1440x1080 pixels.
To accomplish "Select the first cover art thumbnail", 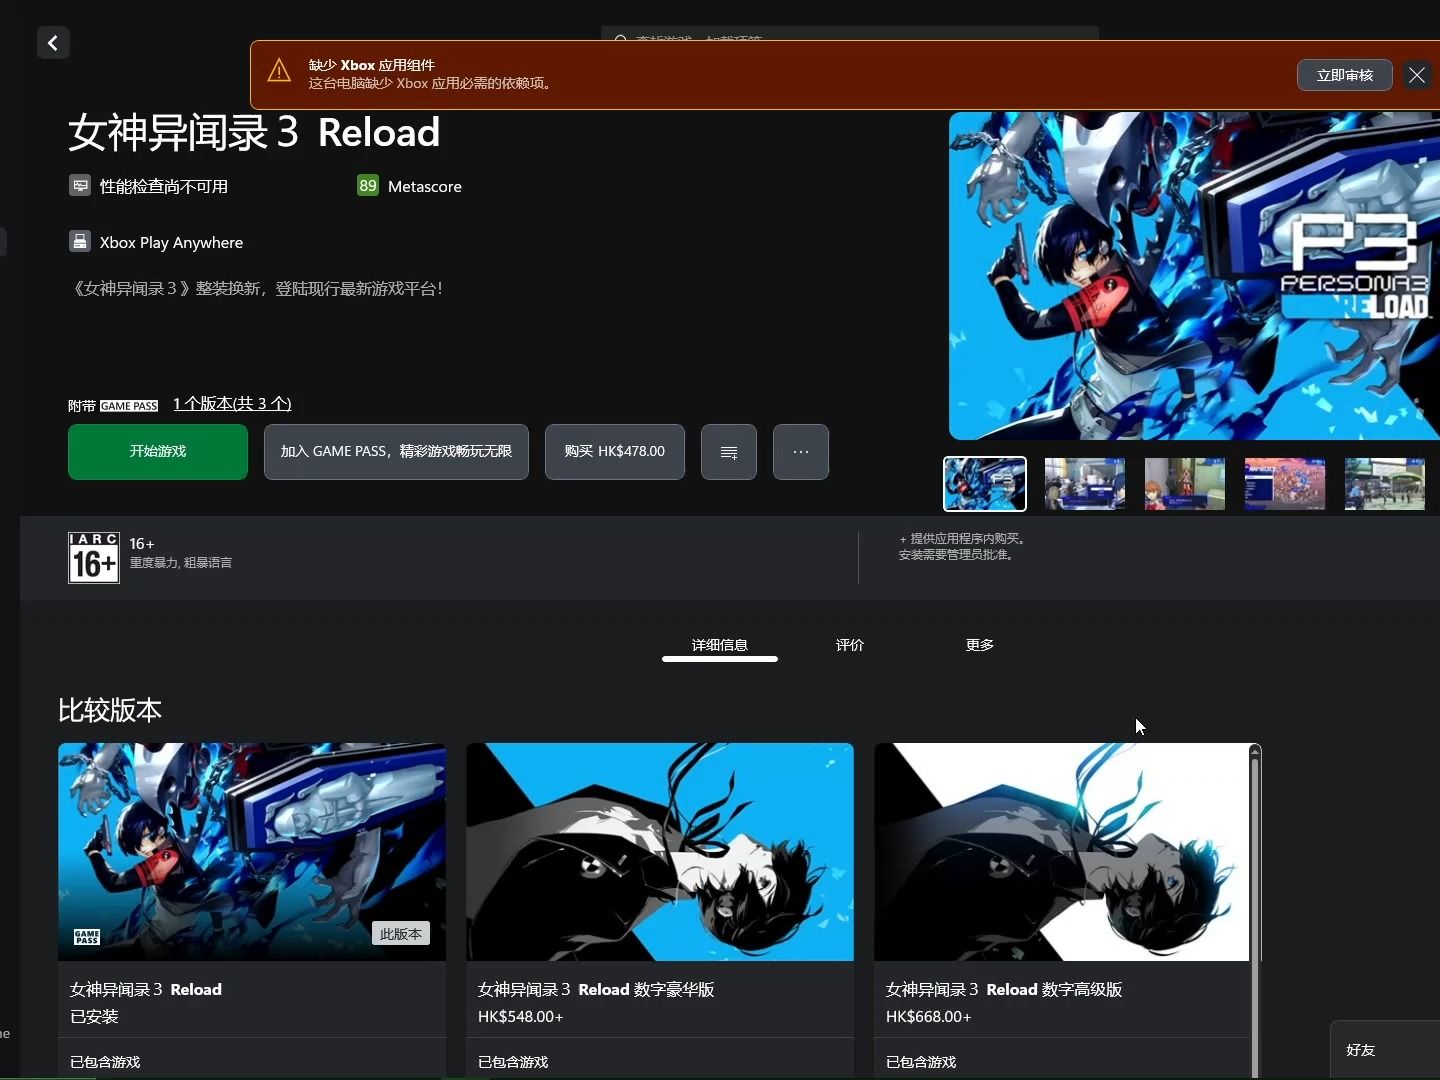I will pyautogui.click(x=985, y=484).
